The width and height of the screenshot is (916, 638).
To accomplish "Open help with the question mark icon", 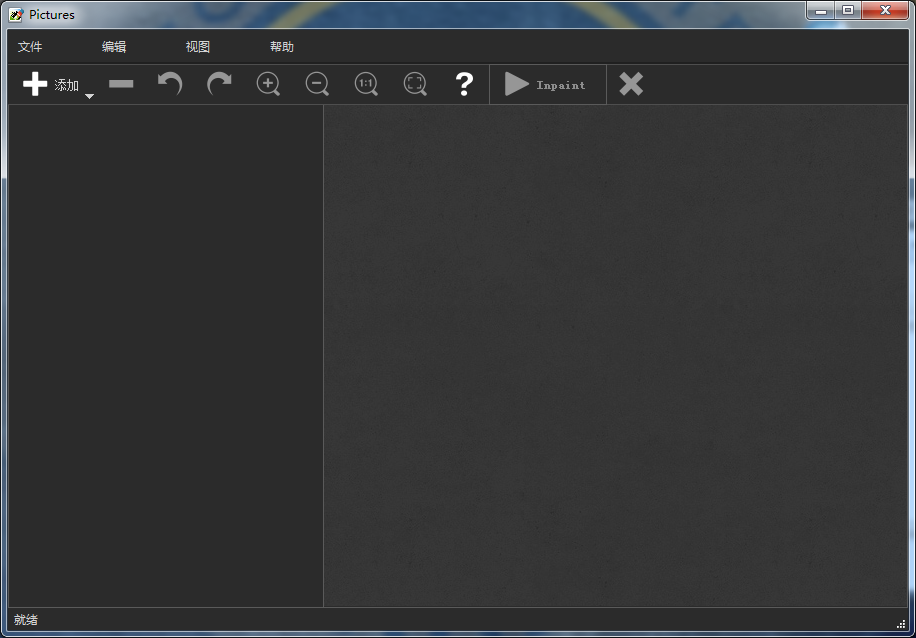I will [x=464, y=84].
